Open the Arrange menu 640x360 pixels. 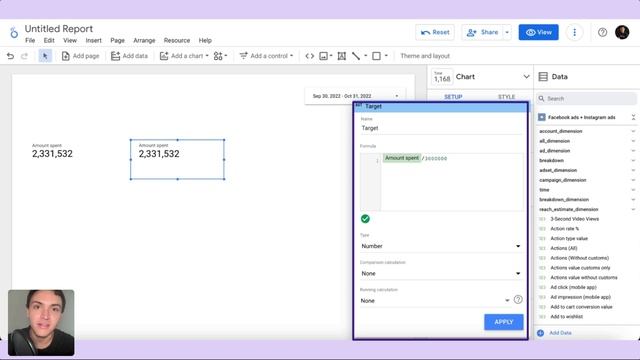[x=144, y=40]
